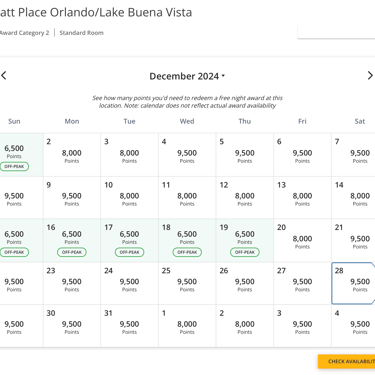Click the OFF-PEAK badge on December 19

[245, 252]
